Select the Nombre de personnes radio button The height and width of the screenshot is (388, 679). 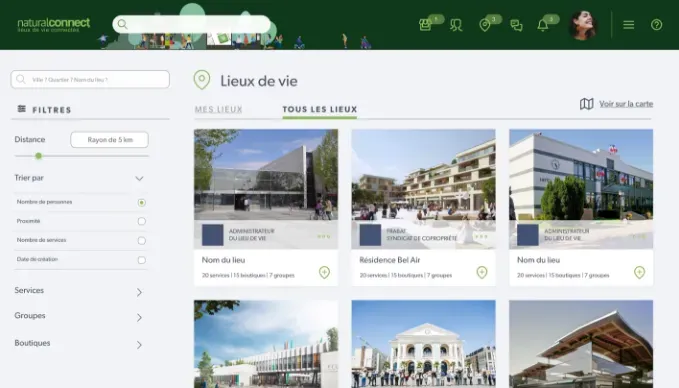[x=142, y=202]
